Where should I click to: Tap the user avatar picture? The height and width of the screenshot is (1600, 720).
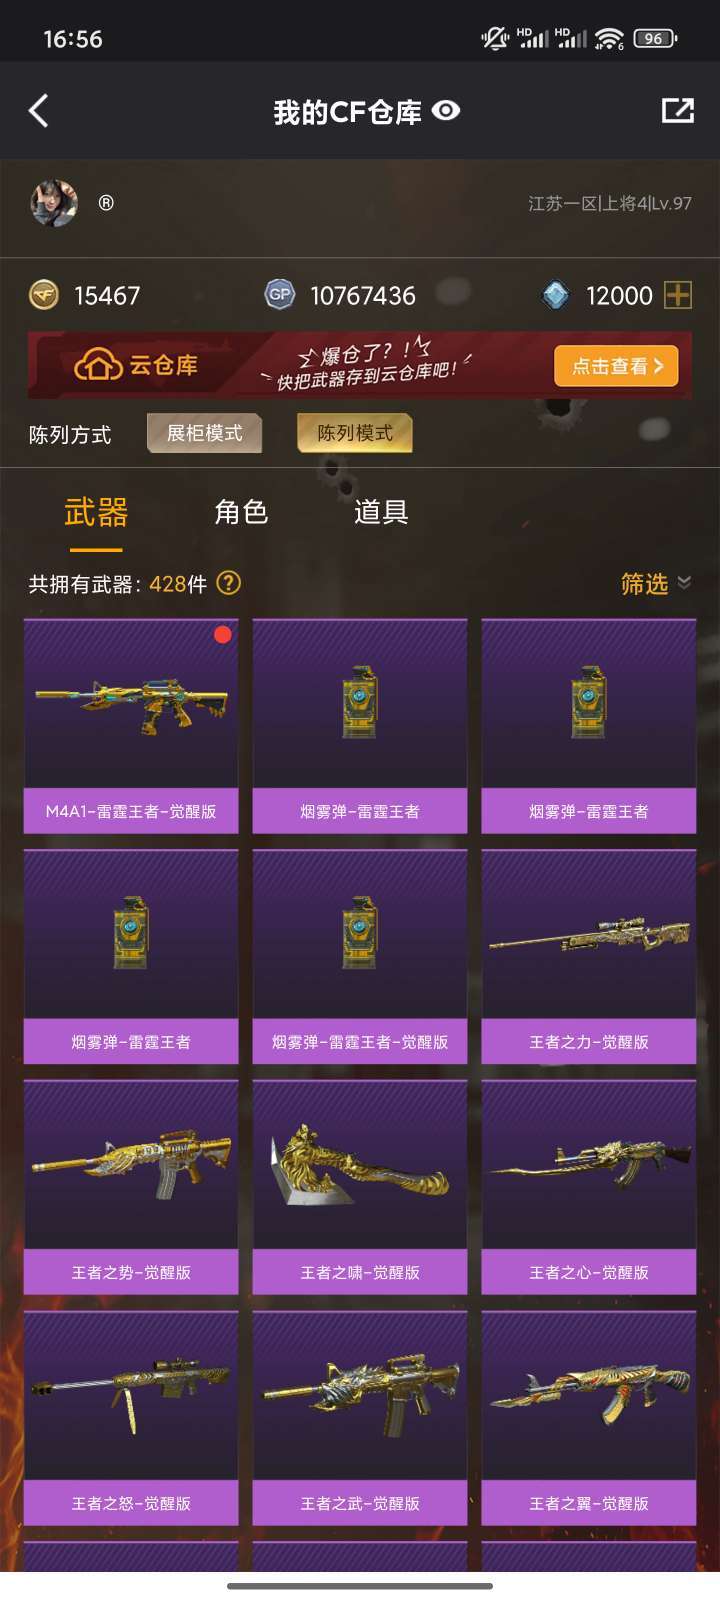[54, 203]
